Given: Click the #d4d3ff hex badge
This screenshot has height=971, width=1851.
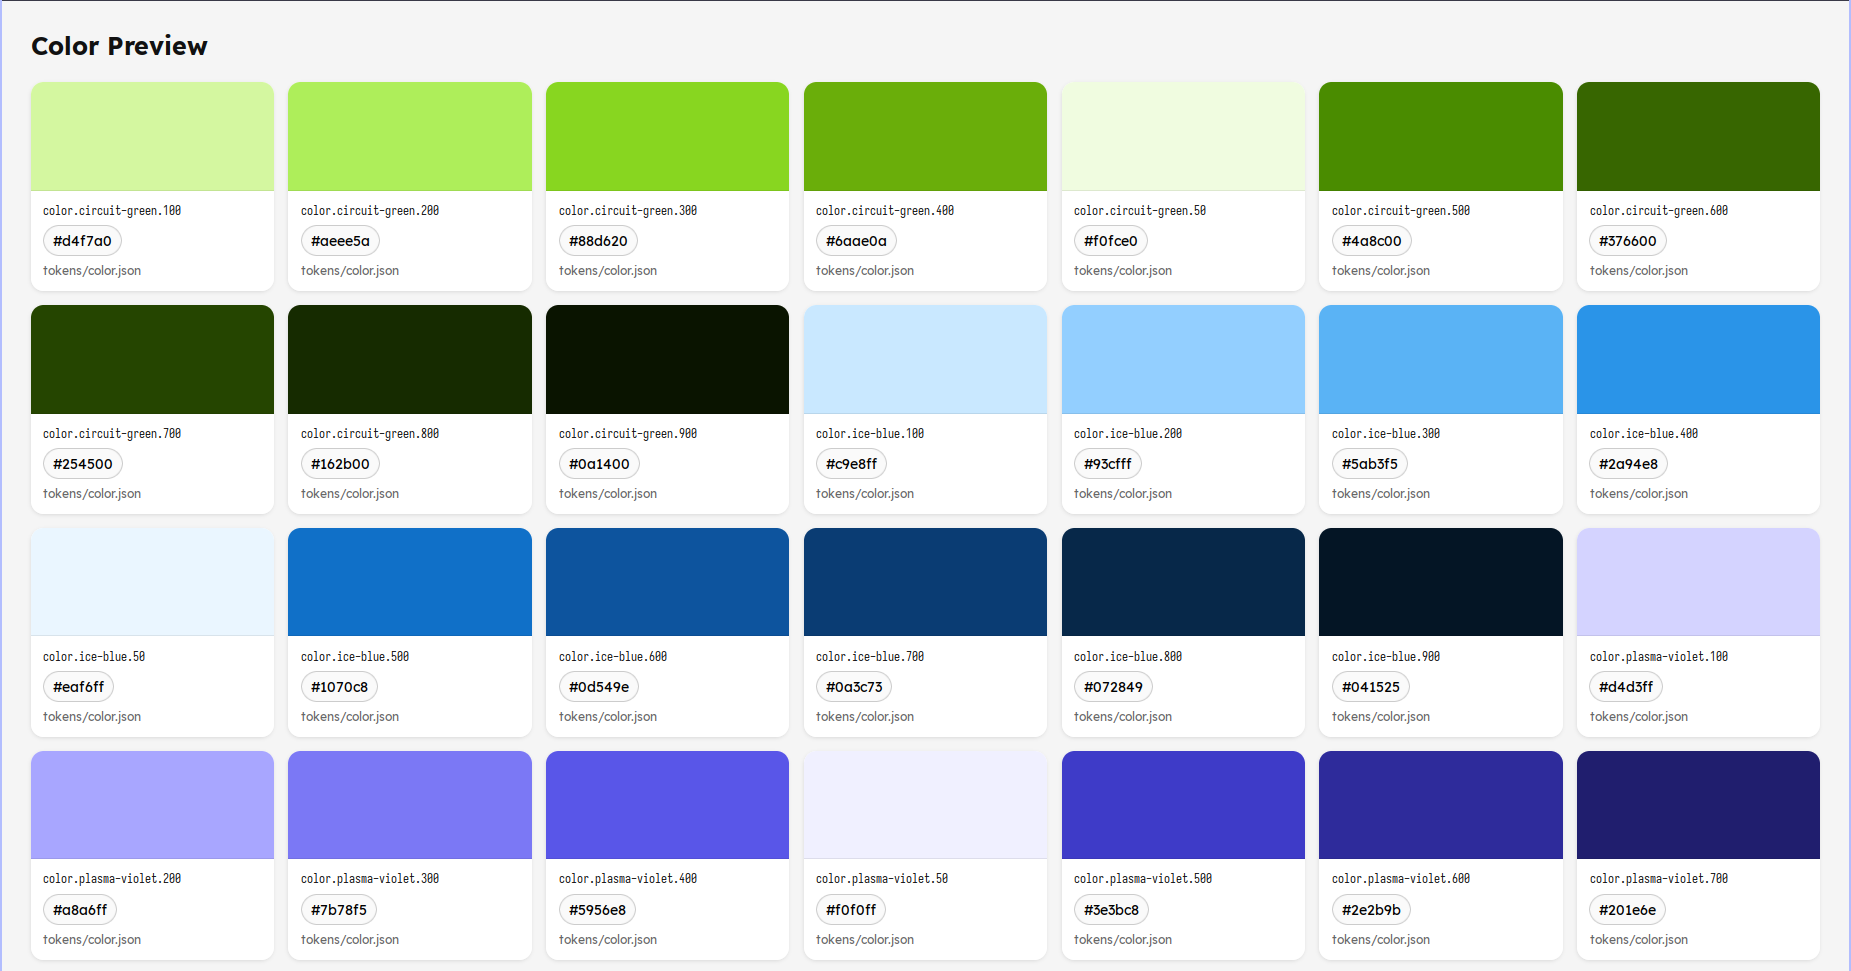Looking at the screenshot, I should (x=1626, y=687).
